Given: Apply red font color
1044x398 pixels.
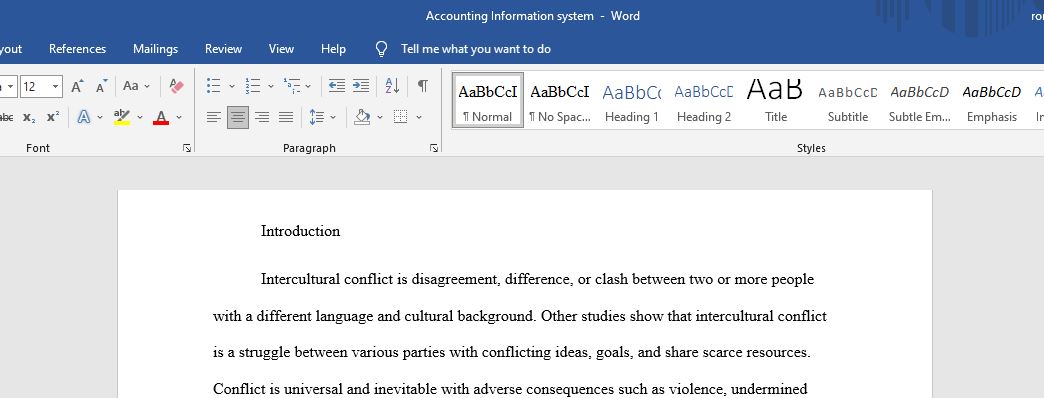Looking at the screenshot, I should 160,117.
